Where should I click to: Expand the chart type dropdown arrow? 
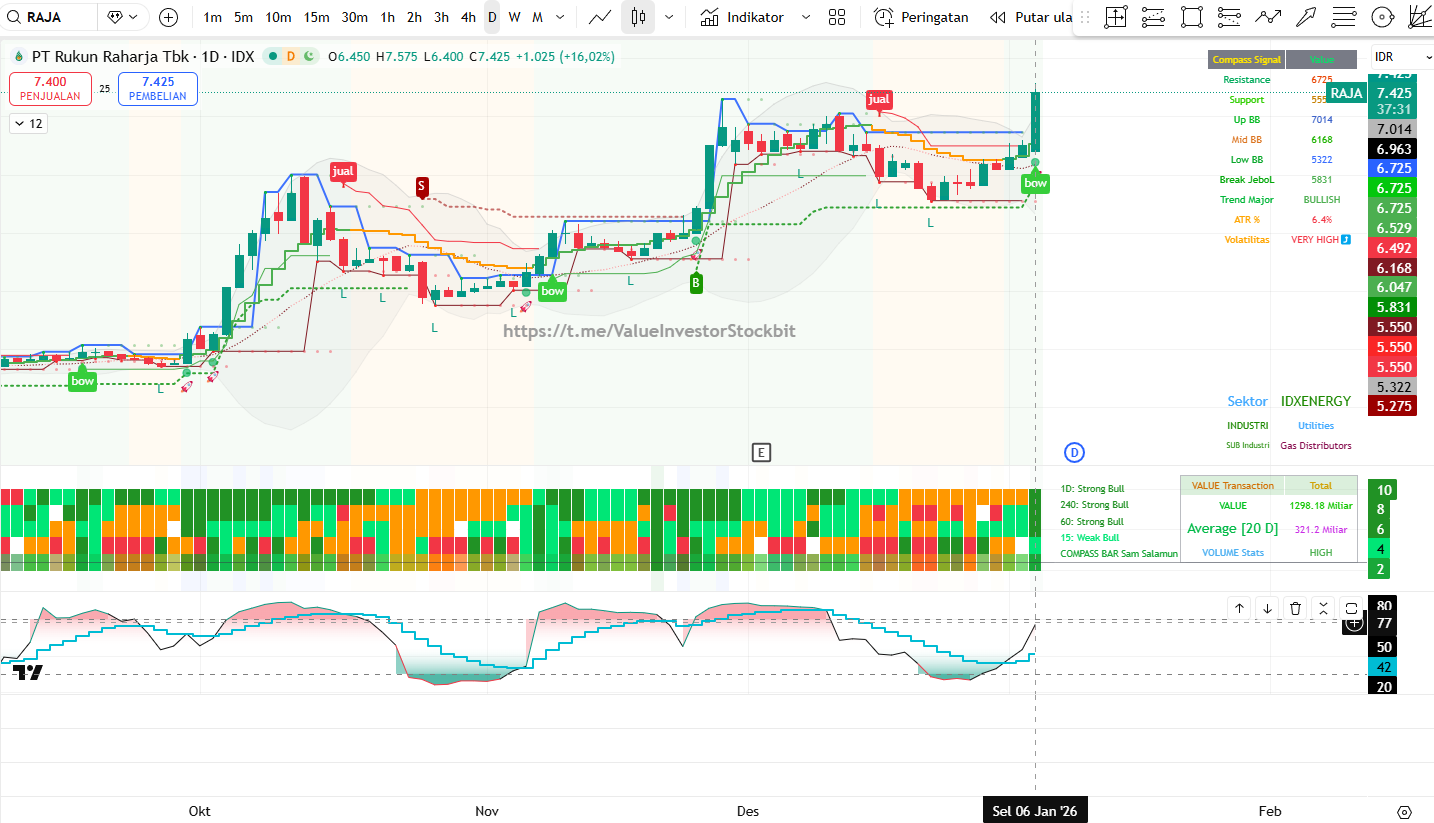[668, 17]
